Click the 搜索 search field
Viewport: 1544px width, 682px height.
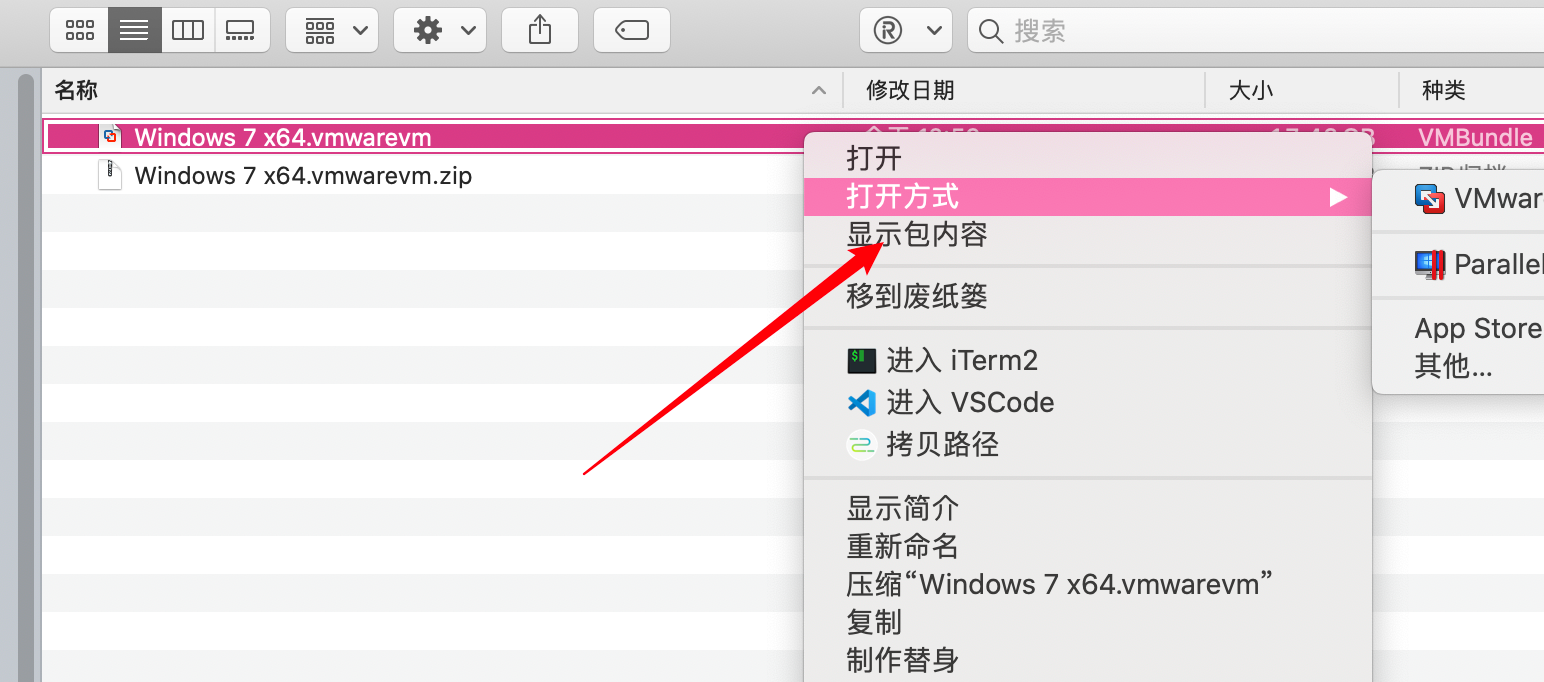(x=1256, y=31)
